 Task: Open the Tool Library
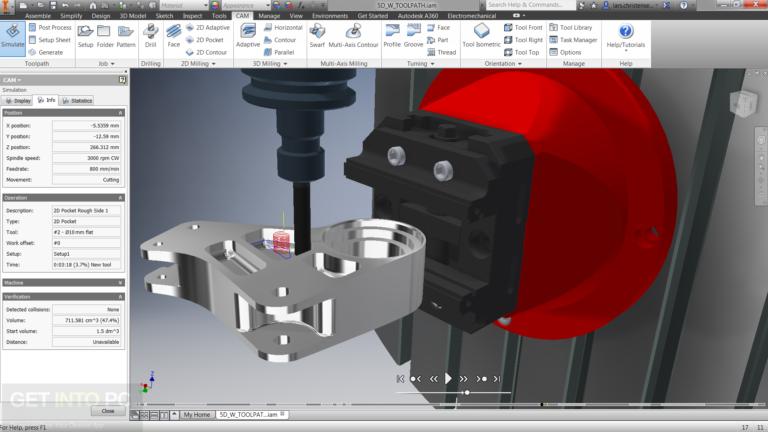tap(571, 27)
